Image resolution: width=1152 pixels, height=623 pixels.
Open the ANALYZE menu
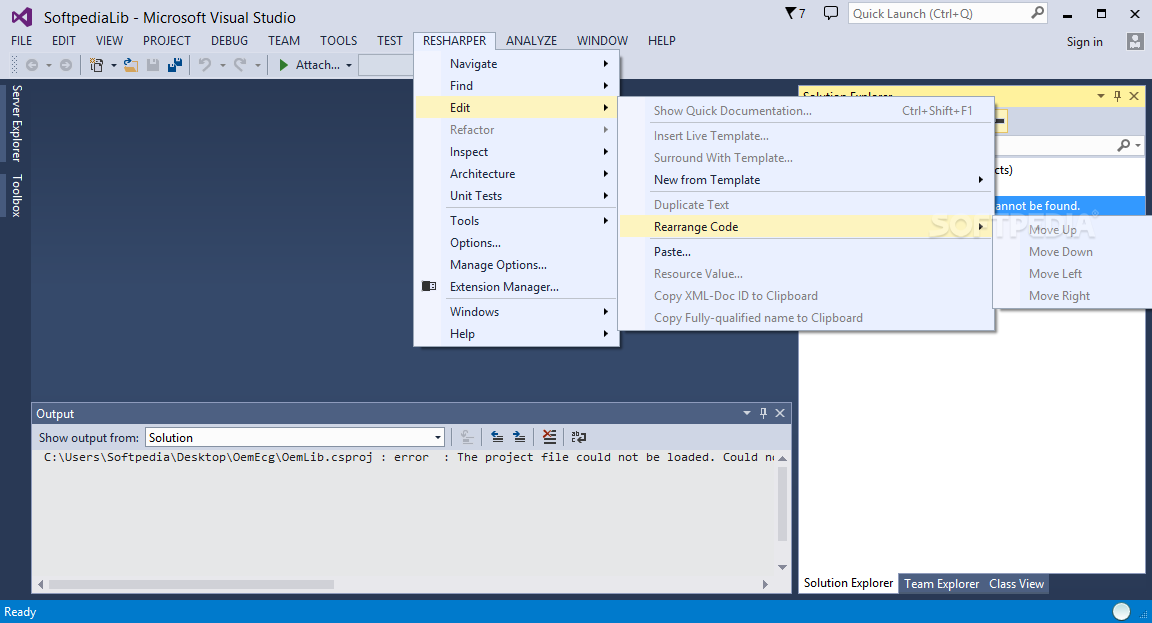pyautogui.click(x=531, y=41)
